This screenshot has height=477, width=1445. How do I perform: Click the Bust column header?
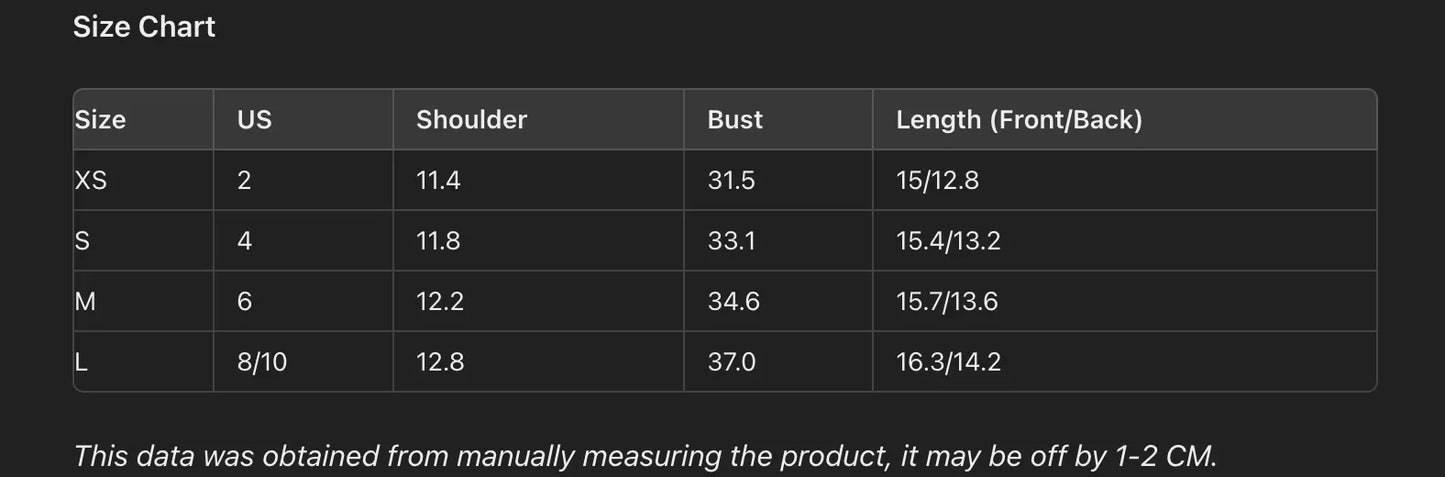click(735, 120)
